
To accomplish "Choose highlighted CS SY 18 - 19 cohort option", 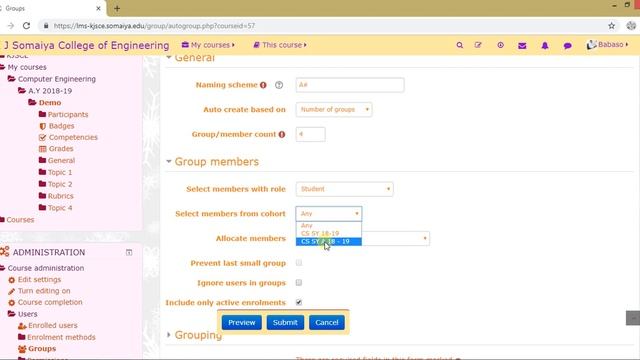I will pos(329,242).
